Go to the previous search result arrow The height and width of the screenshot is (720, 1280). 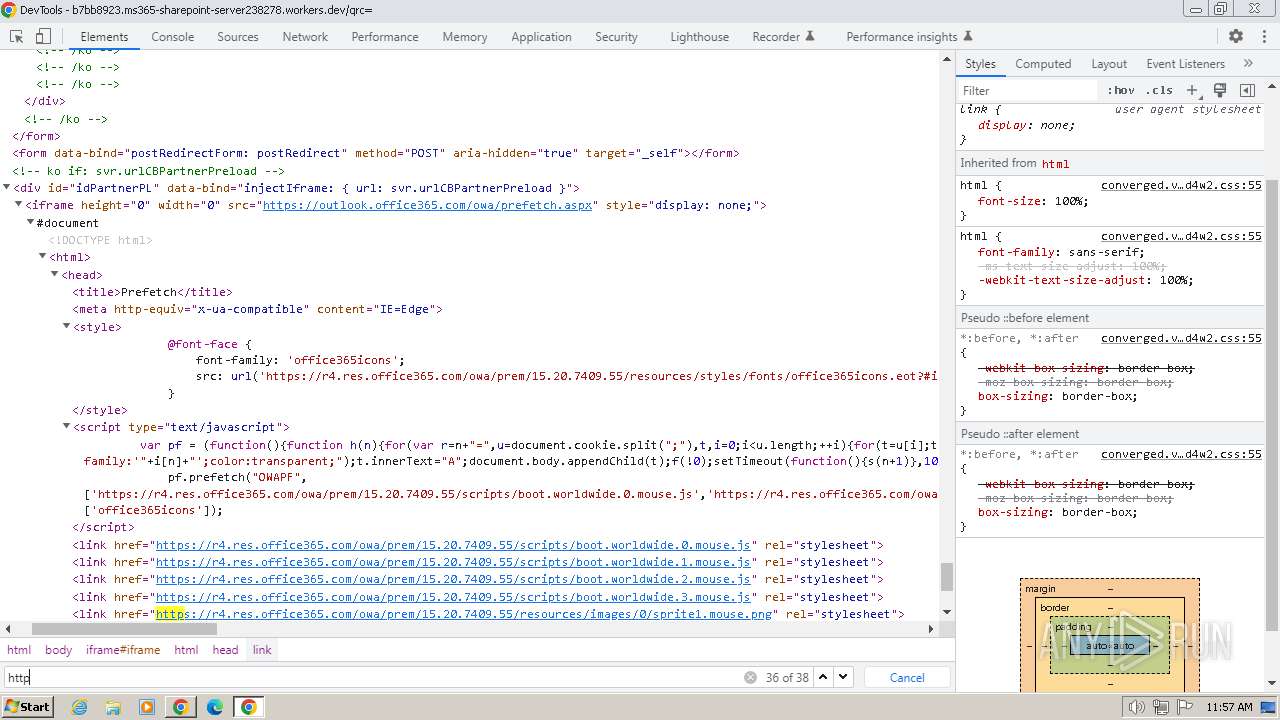(823, 677)
